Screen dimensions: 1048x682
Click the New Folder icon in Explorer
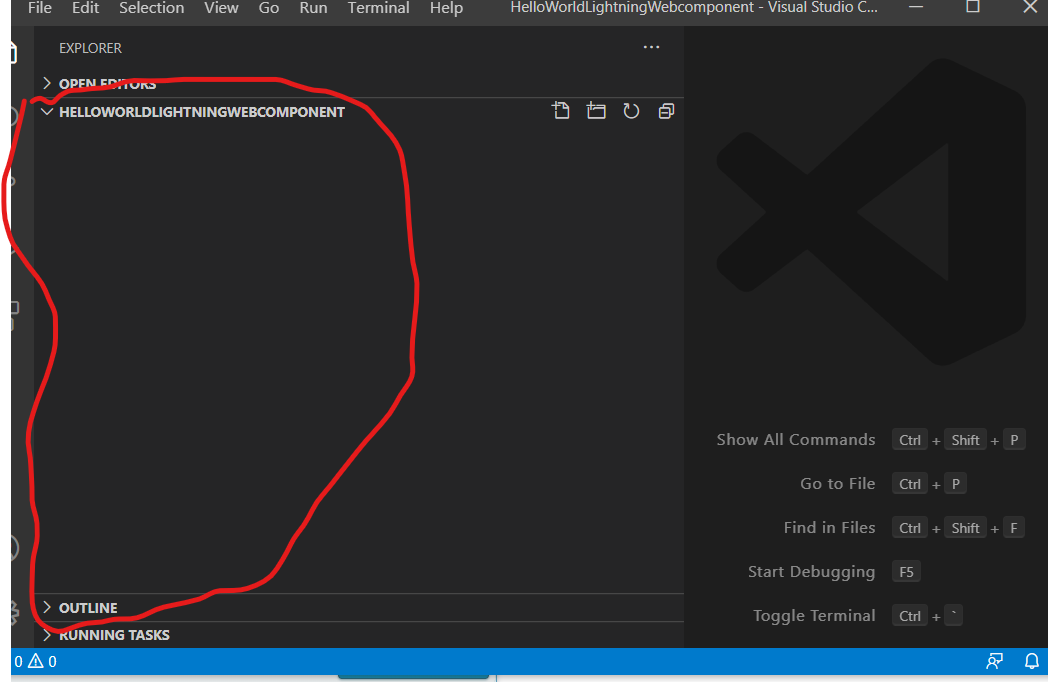click(596, 110)
